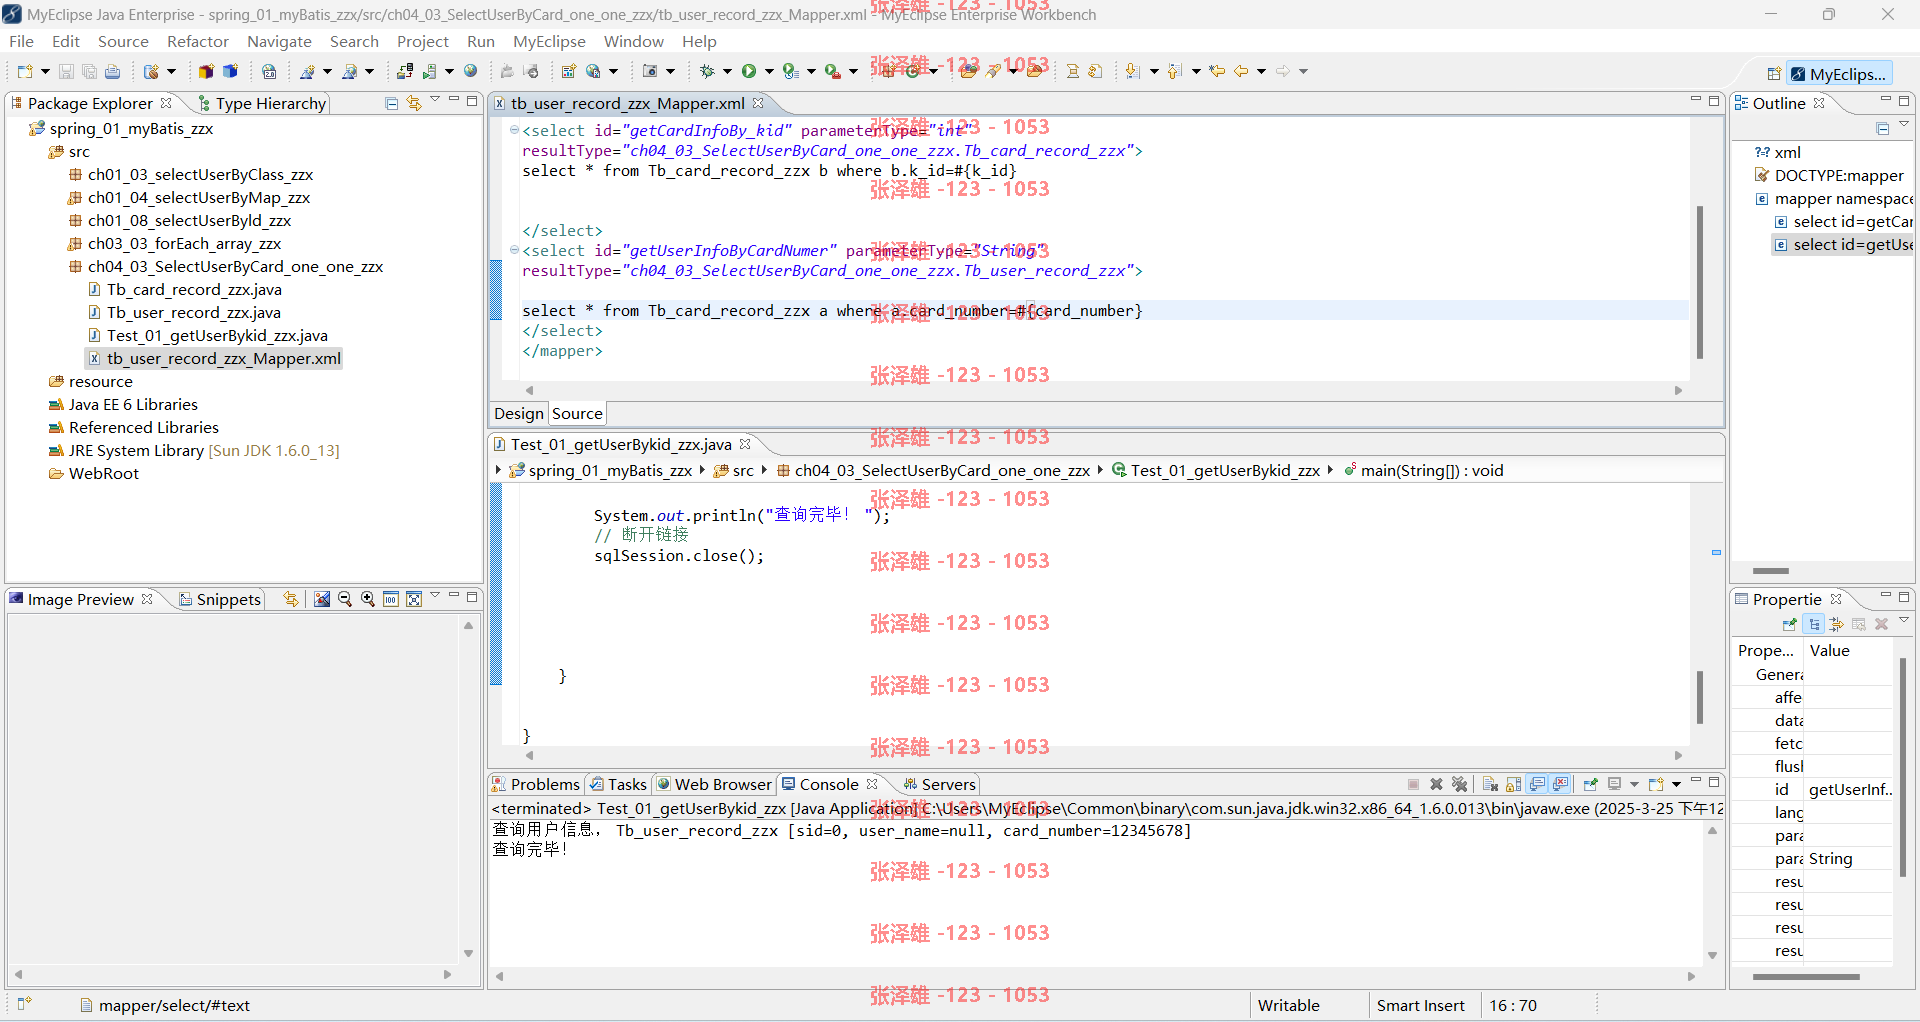Switch to the Servers tab
This screenshot has width=1920, height=1022.
pyautogui.click(x=939, y=784)
